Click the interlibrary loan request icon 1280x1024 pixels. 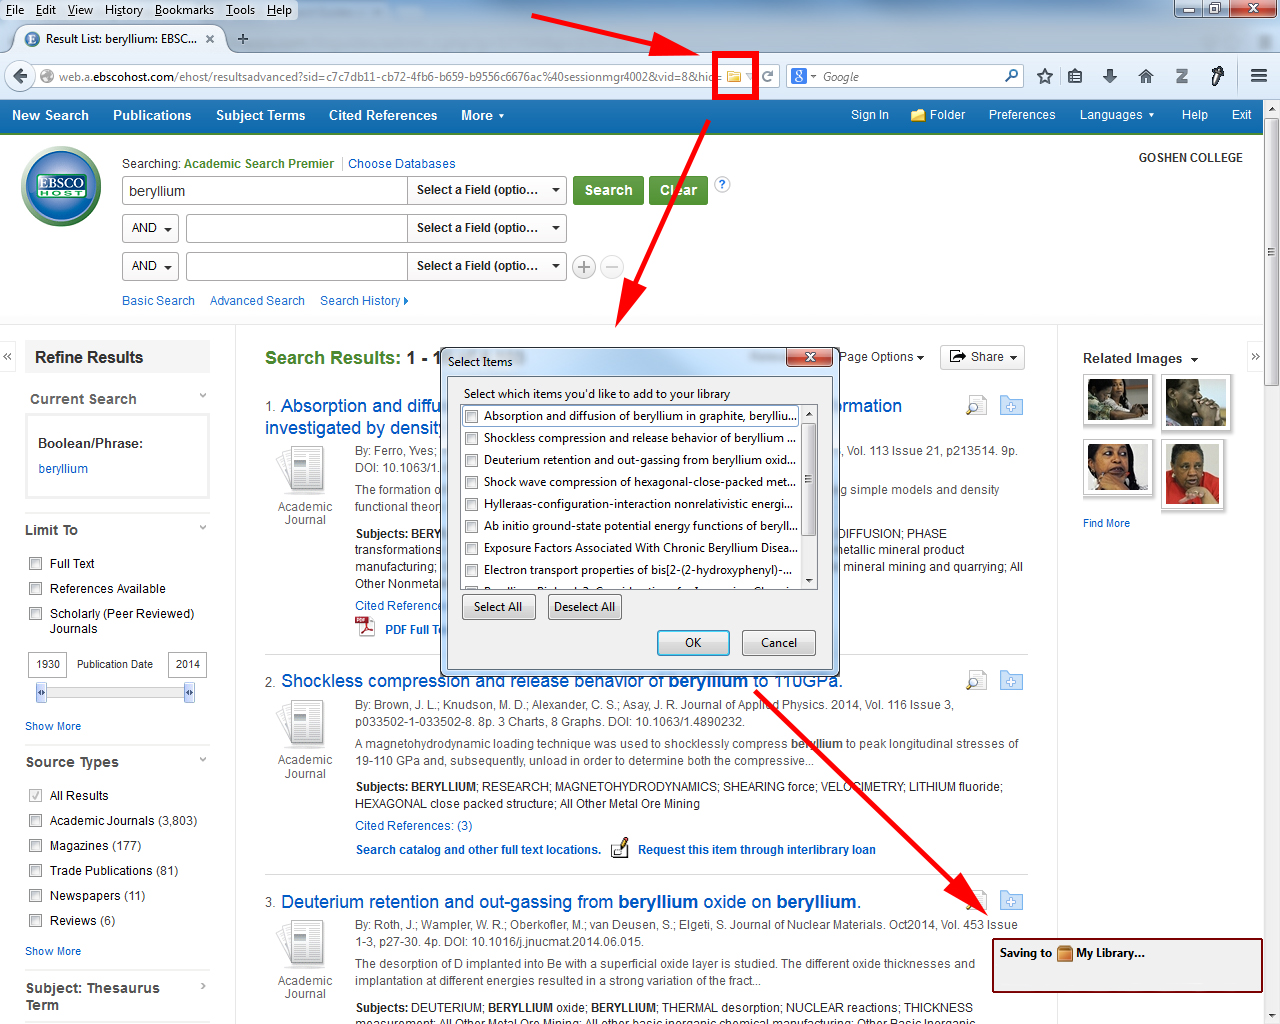[x=620, y=849]
